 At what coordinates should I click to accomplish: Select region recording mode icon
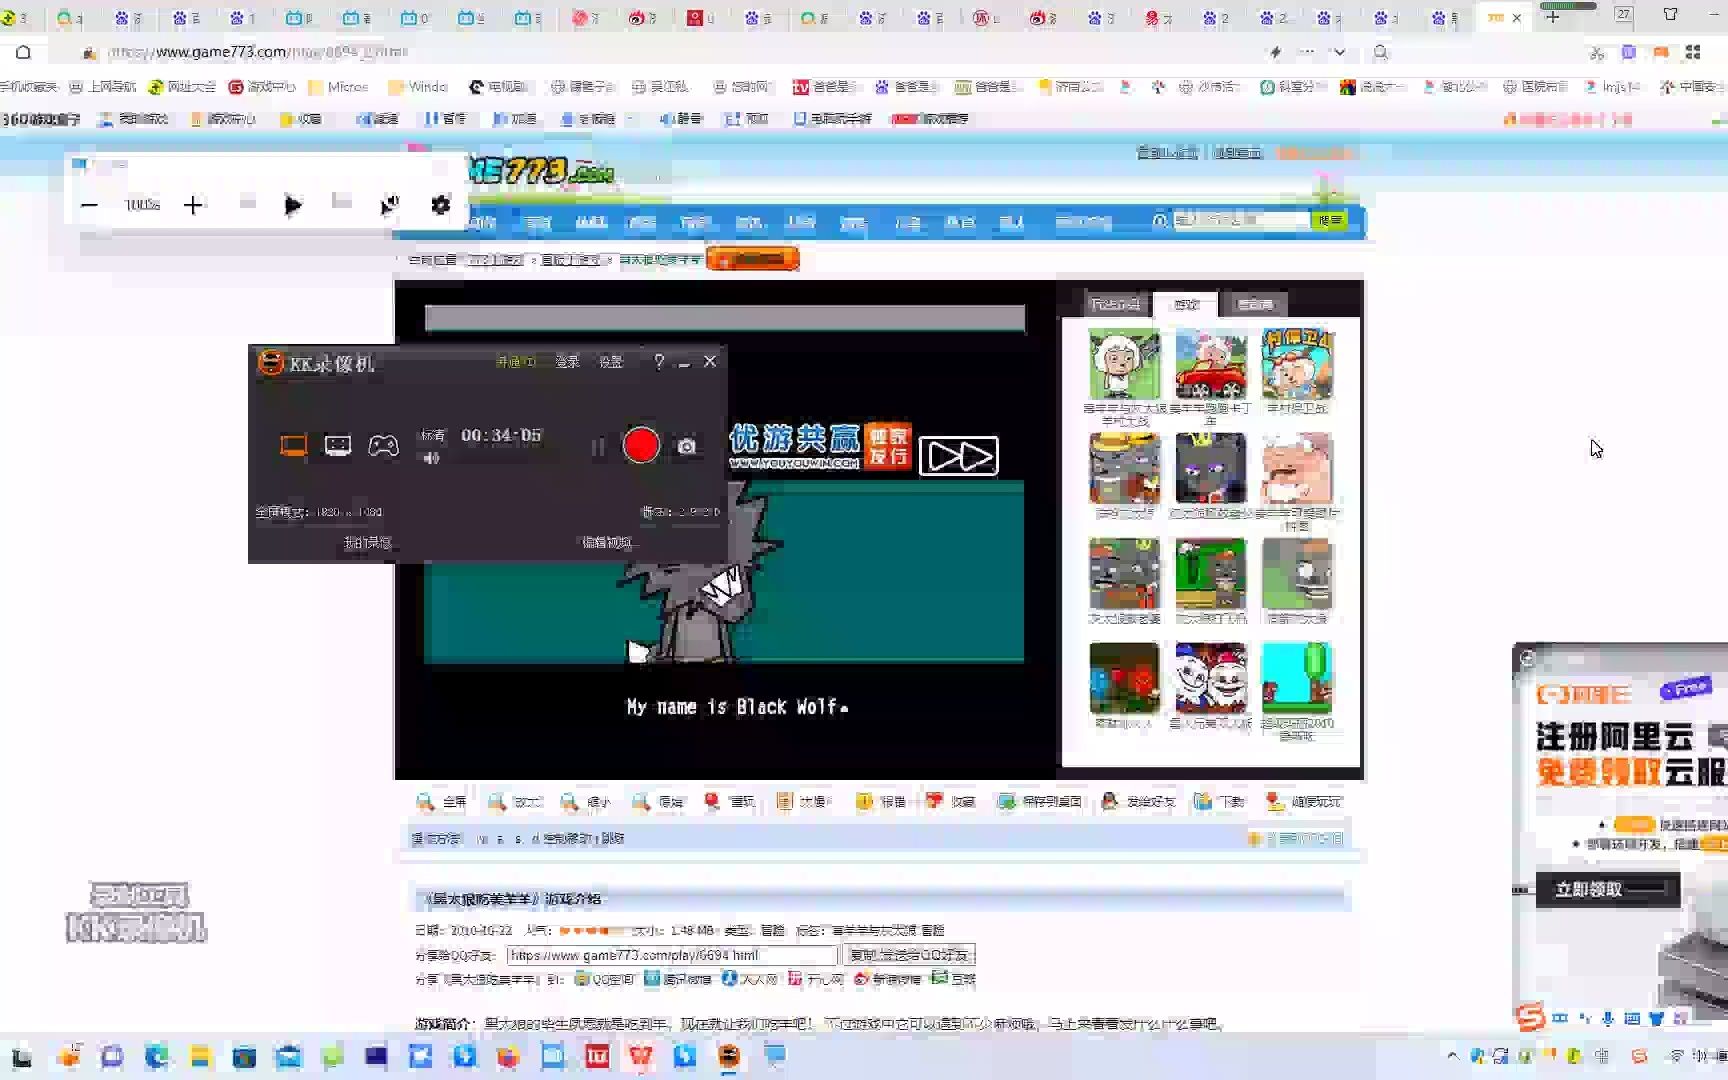(338, 446)
